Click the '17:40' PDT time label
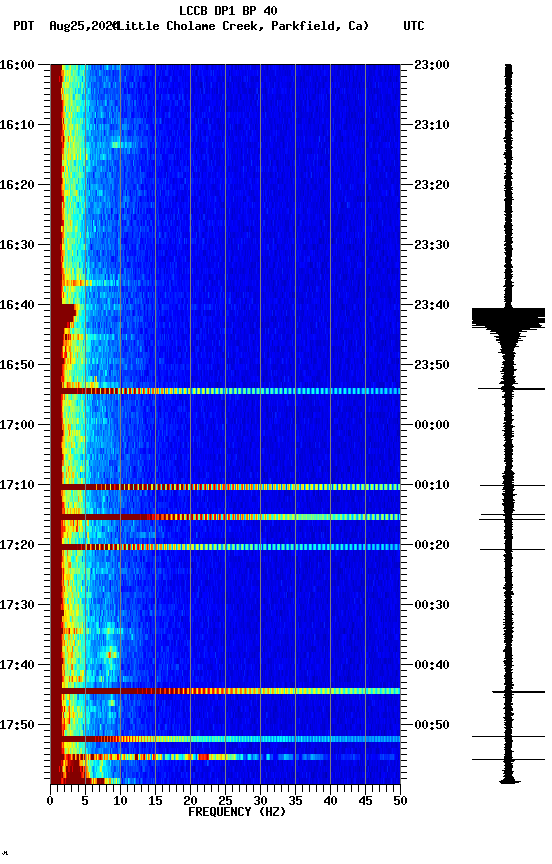The width and height of the screenshot is (552, 864). coord(17,666)
